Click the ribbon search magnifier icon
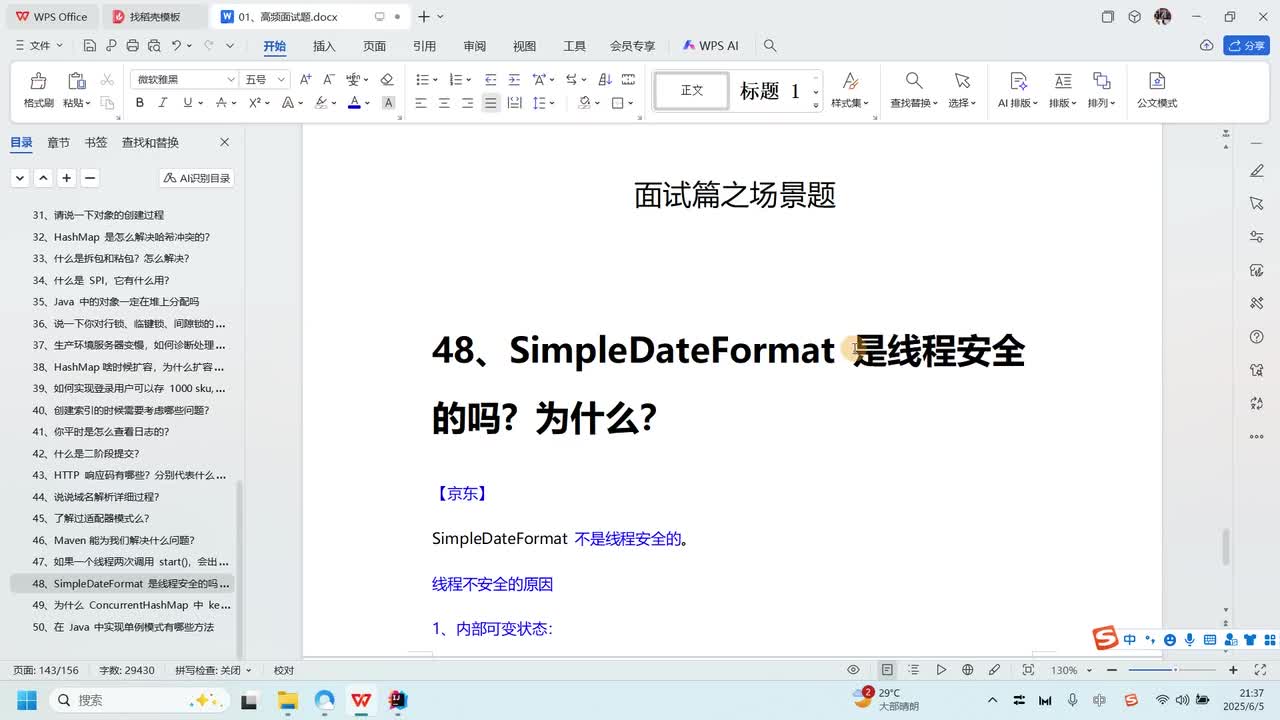The height and width of the screenshot is (720, 1280). 770,46
